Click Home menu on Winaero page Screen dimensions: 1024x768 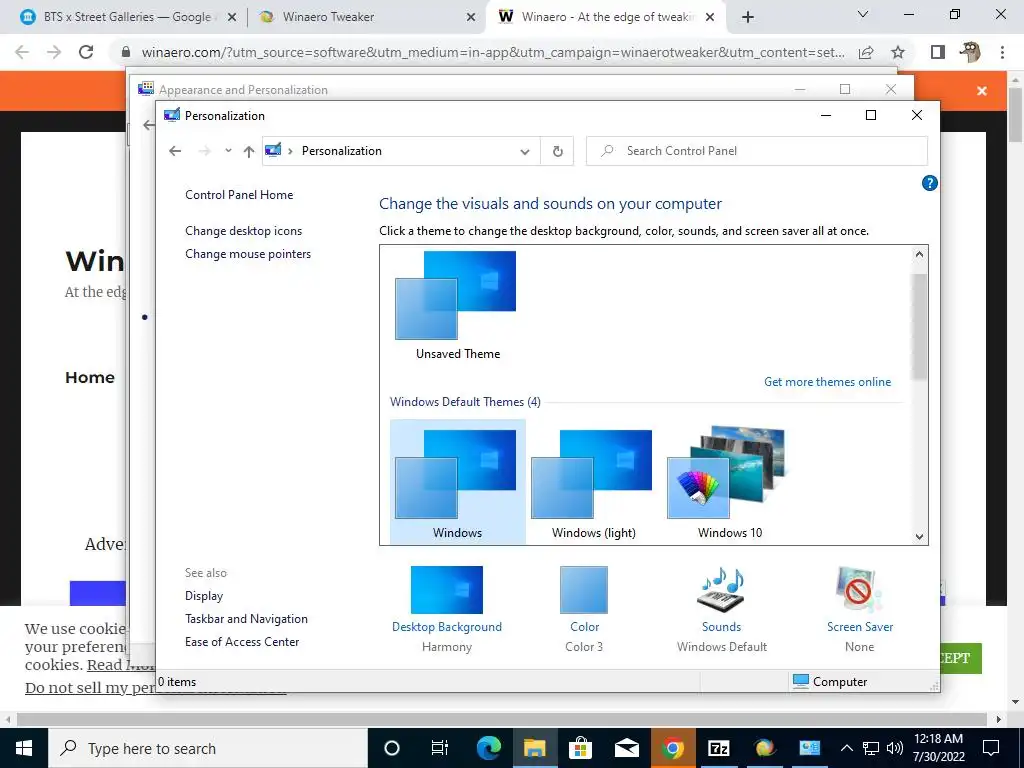pos(90,377)
